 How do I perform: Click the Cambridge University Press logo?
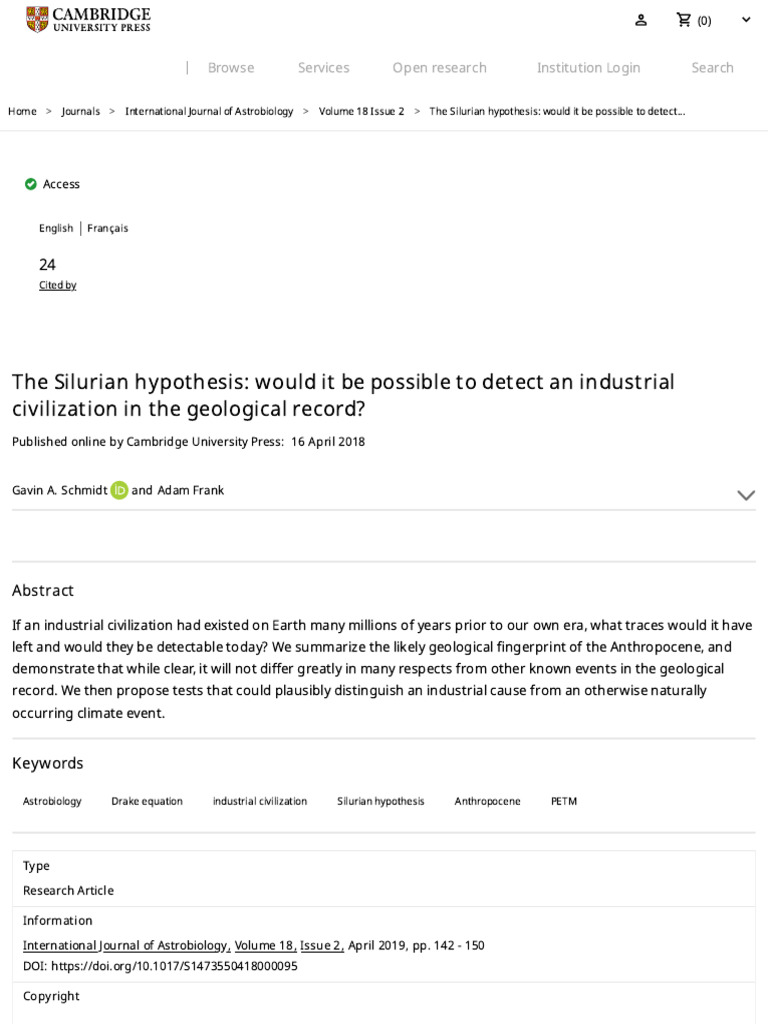coord(88,19)
